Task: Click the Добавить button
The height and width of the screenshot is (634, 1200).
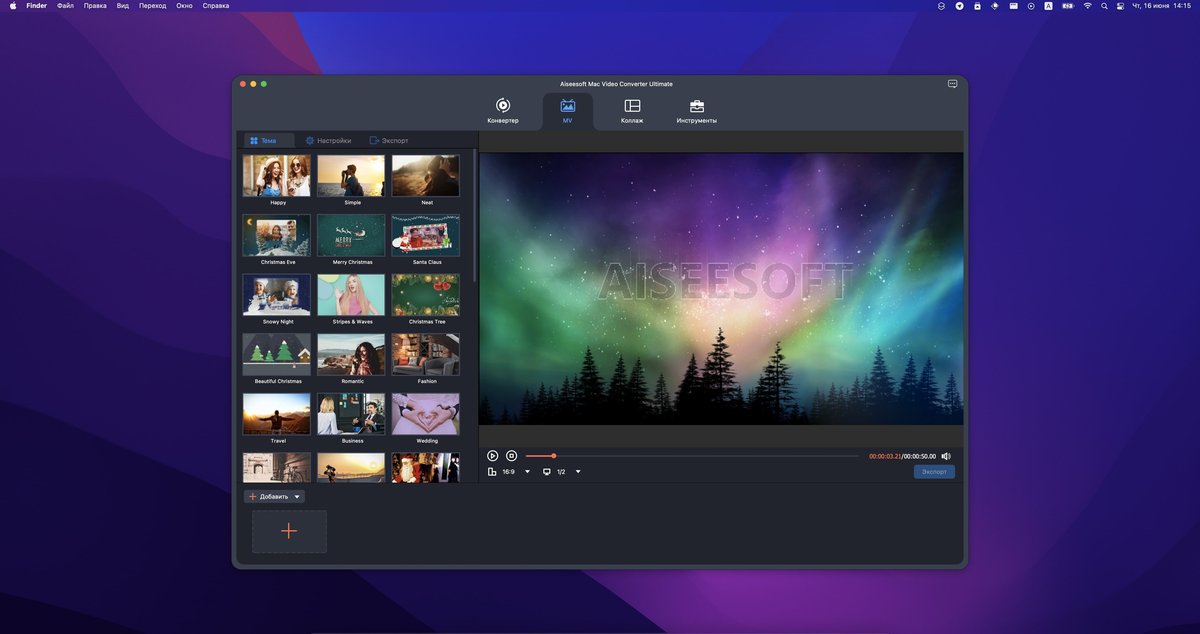Action: pyautogui.click(x=270, y=496)
